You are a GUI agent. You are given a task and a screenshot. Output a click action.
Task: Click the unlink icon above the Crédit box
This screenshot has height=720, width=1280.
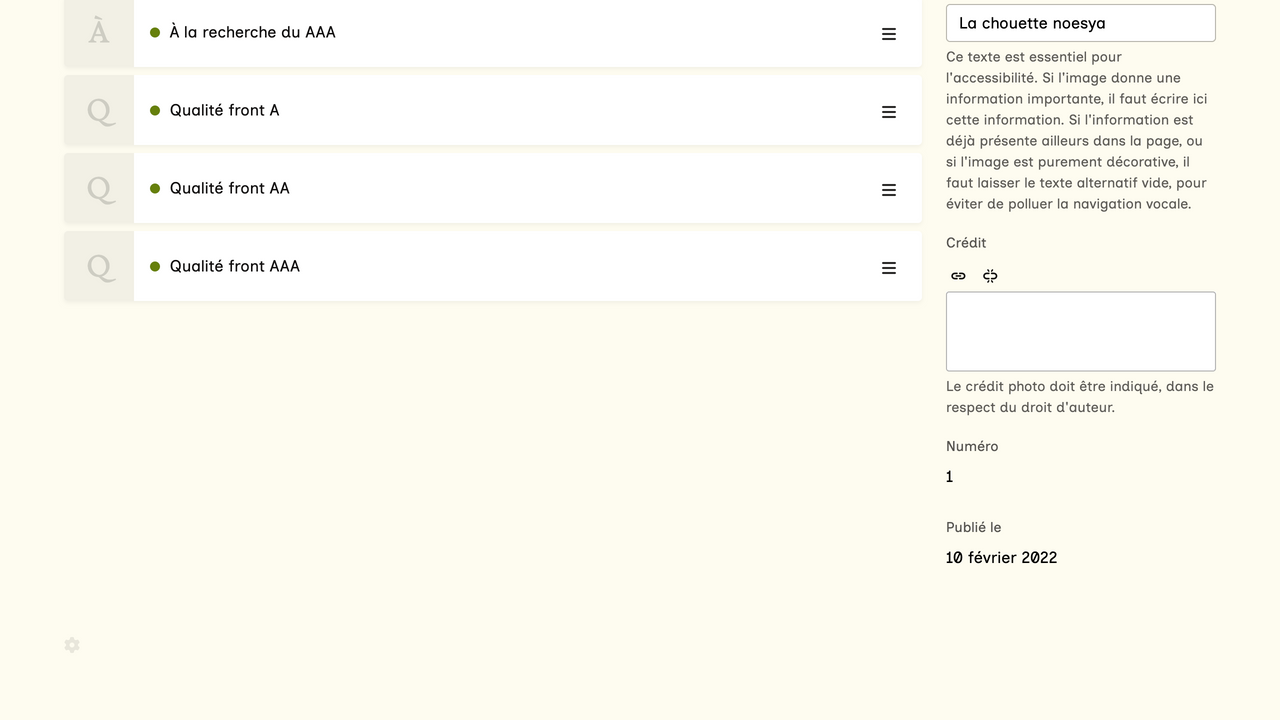click(x=990, y=276)
